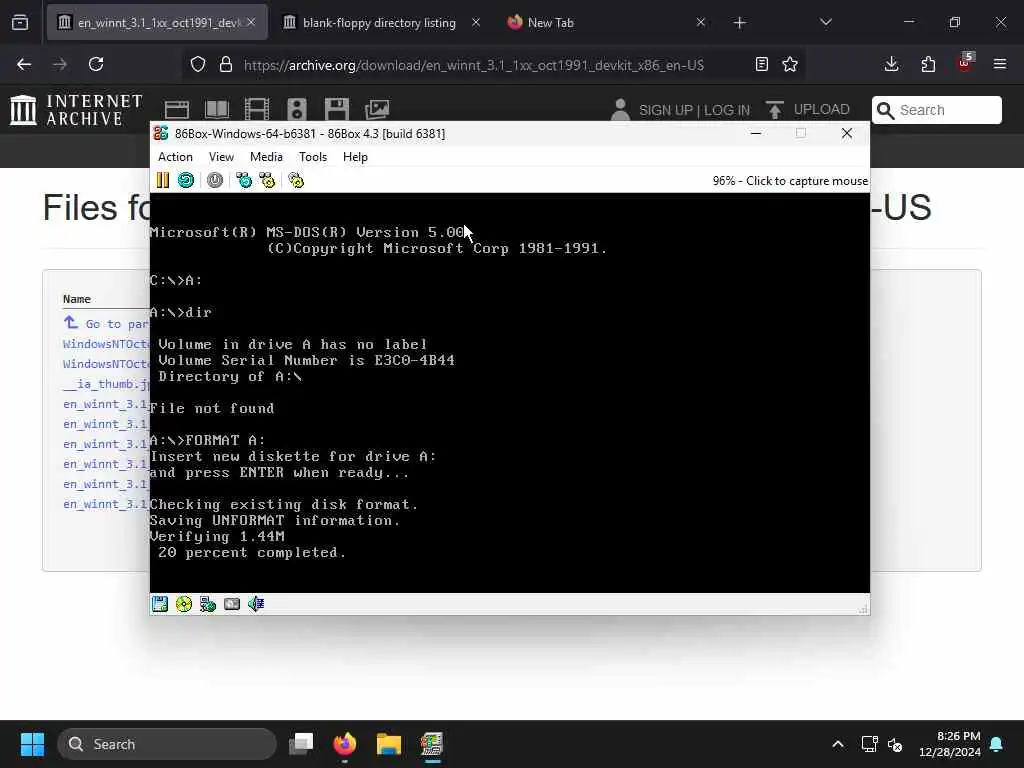Open the clock showing 8:26 PM
1024x768 pixels.
tap(950, 744)
